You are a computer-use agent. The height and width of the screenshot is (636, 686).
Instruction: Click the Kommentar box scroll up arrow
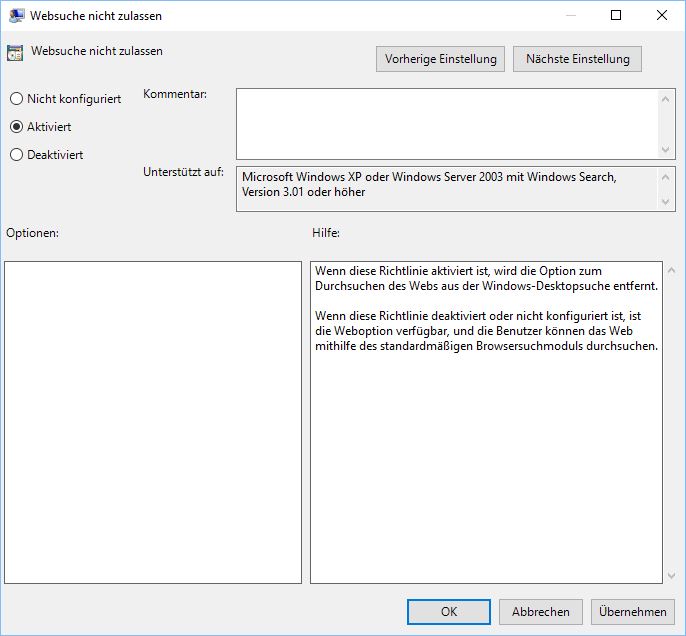[665, 99]
